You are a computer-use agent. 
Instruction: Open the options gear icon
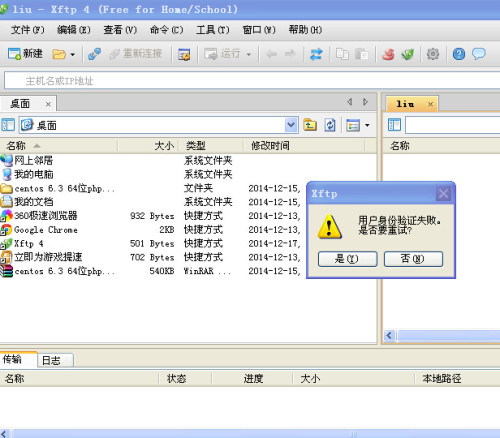pyautogui.click(x=433, y=54)
